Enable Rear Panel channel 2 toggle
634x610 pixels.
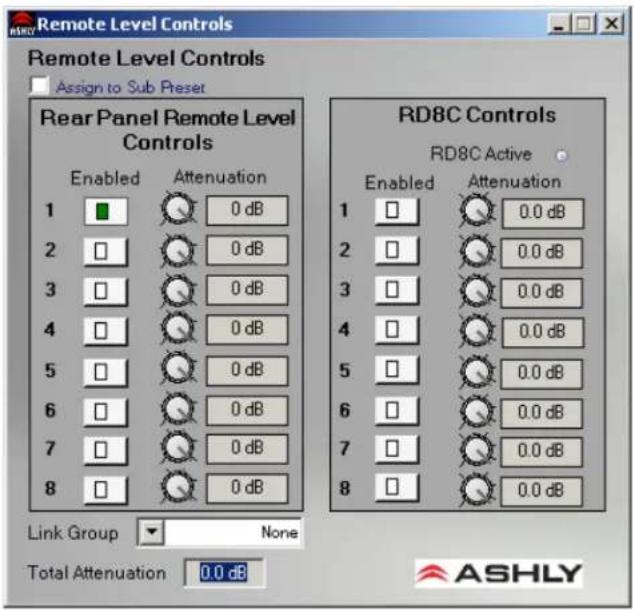(x=105, y=251)
